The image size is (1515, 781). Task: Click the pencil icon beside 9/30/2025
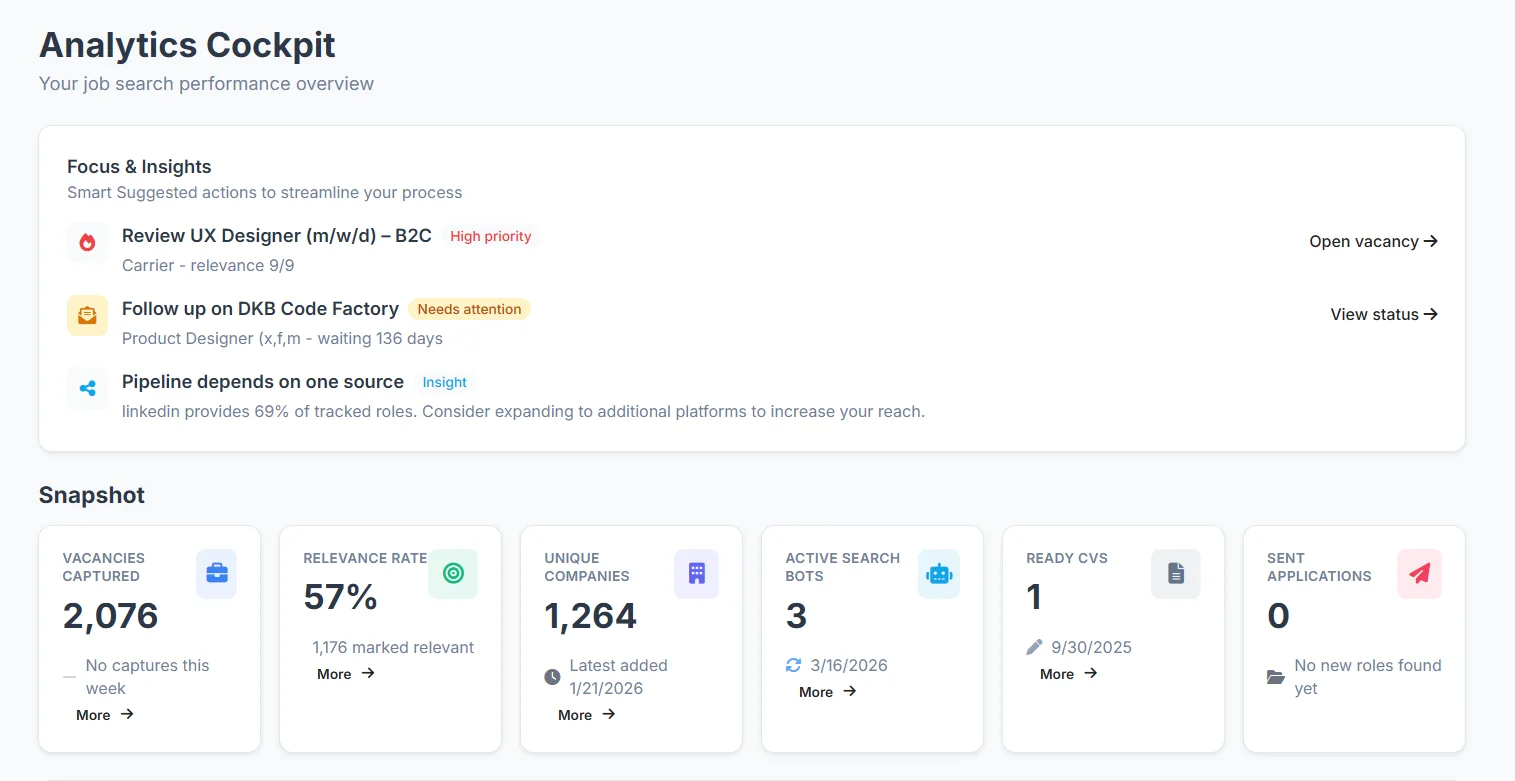pos(1035,647)
